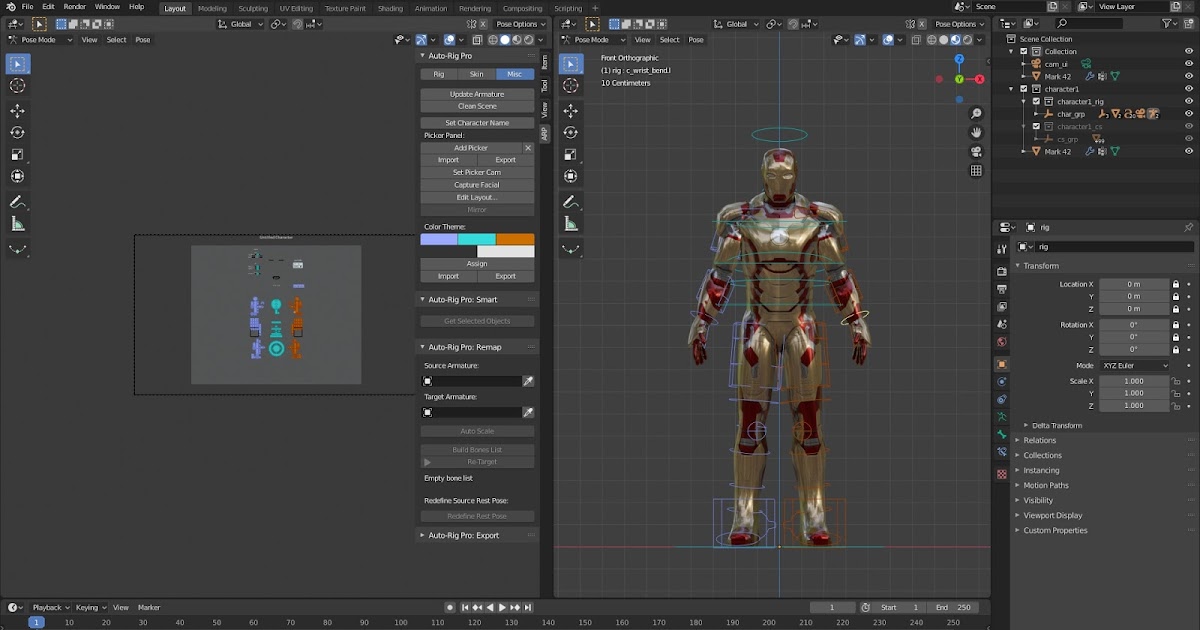Image resolution: width=1200 pixels, height=630 pixels.
Task: Select the Annotate tool in left viewport toolbar
Action: 17,202
